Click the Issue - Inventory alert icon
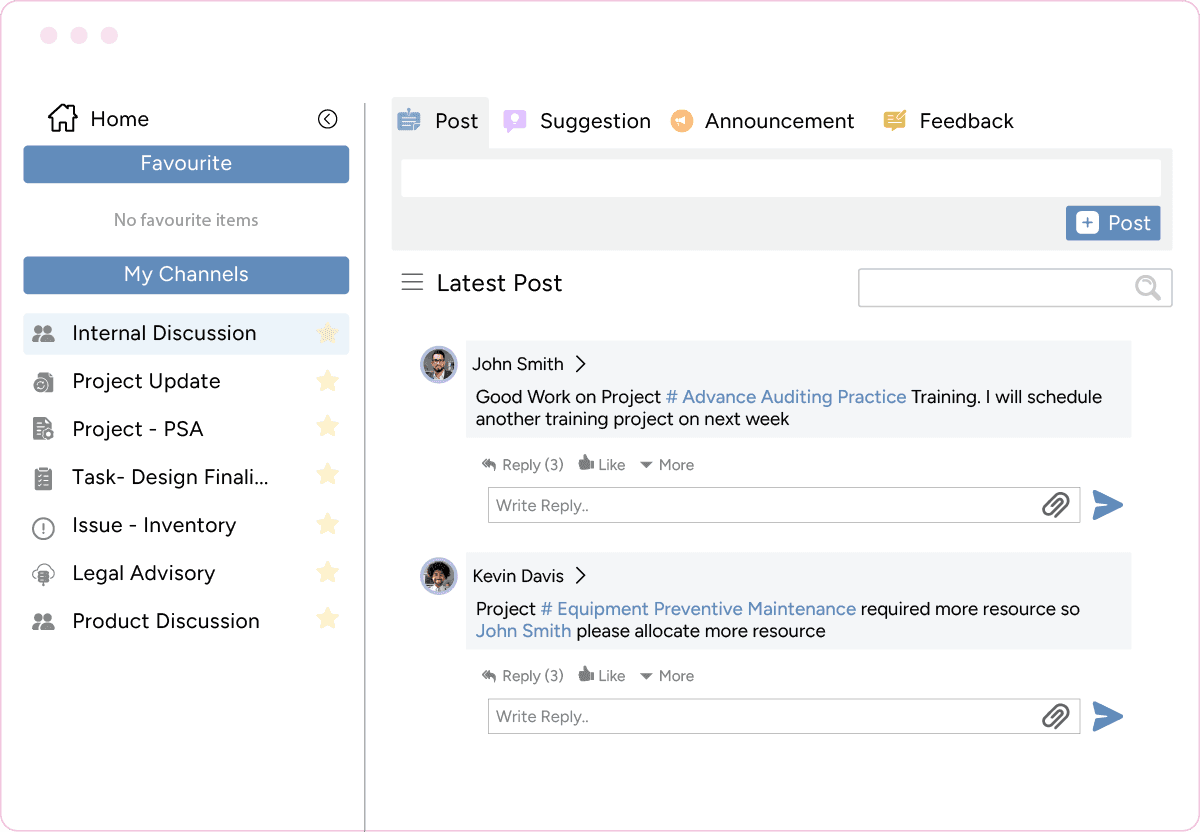This screenshot has height=832, width=1200. click(x=42, y=525)
